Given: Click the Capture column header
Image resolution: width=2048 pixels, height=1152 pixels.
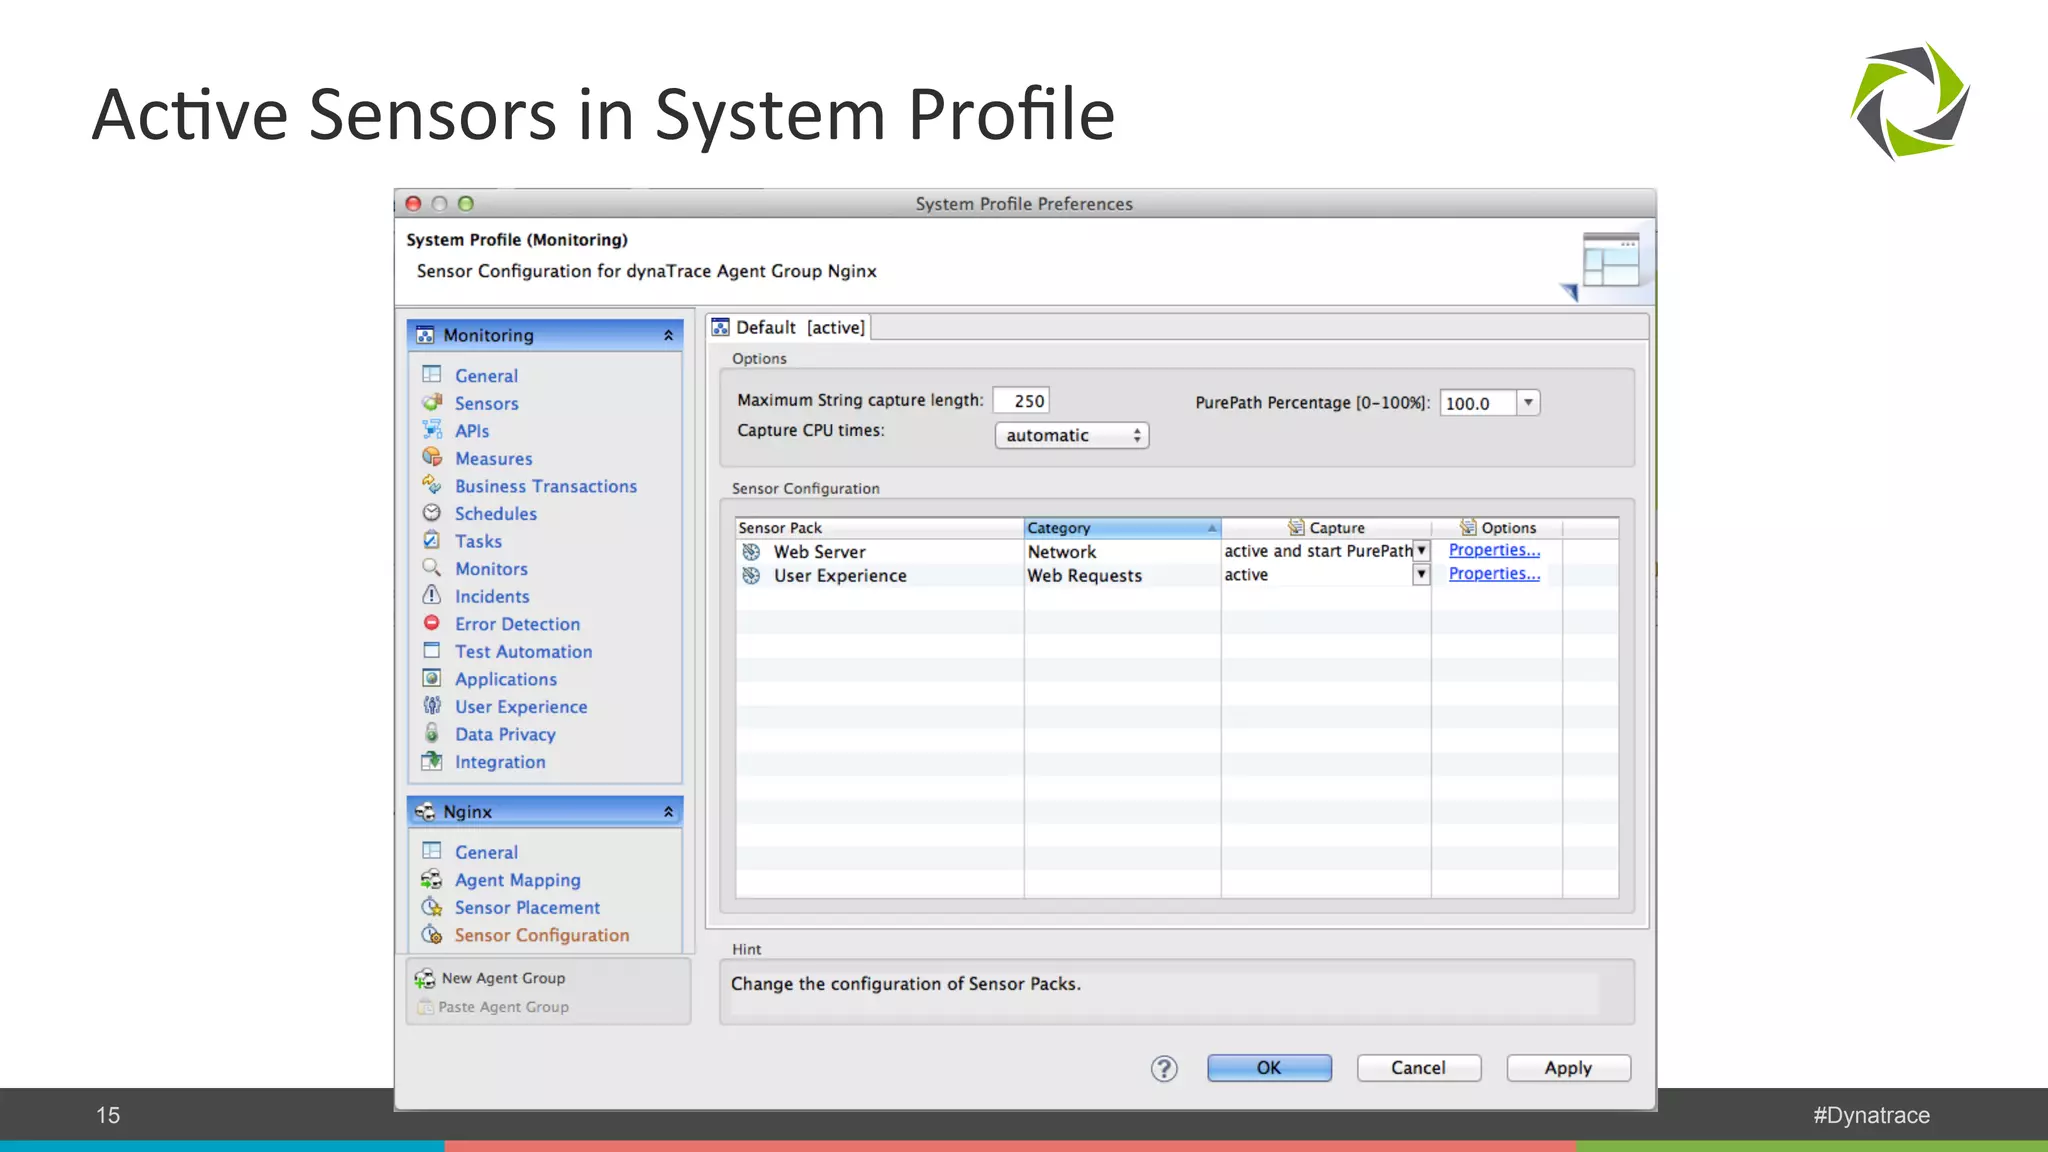Looking at the screenshot, I should (1326, 528).
